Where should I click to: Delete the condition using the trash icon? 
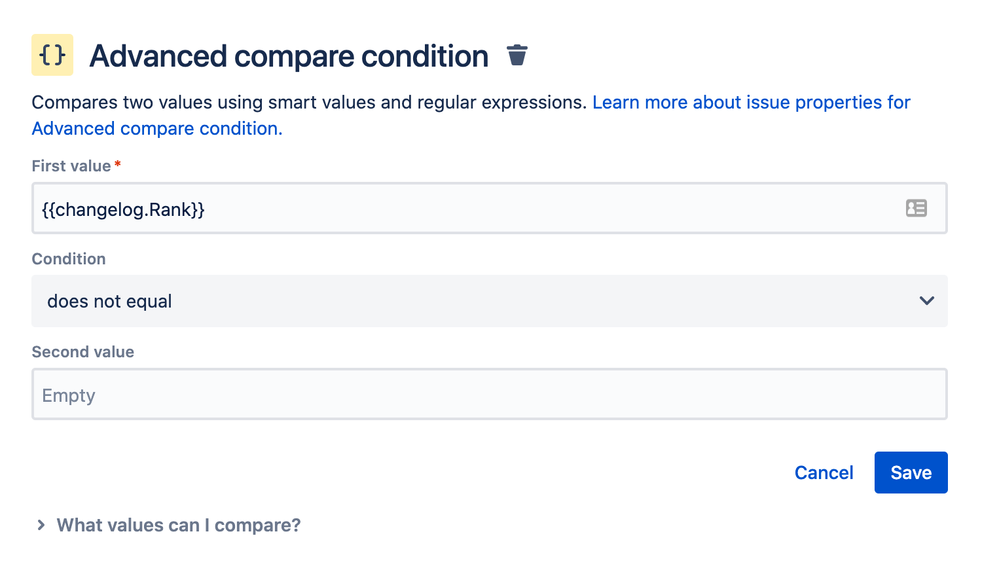[x=517, y=56]
